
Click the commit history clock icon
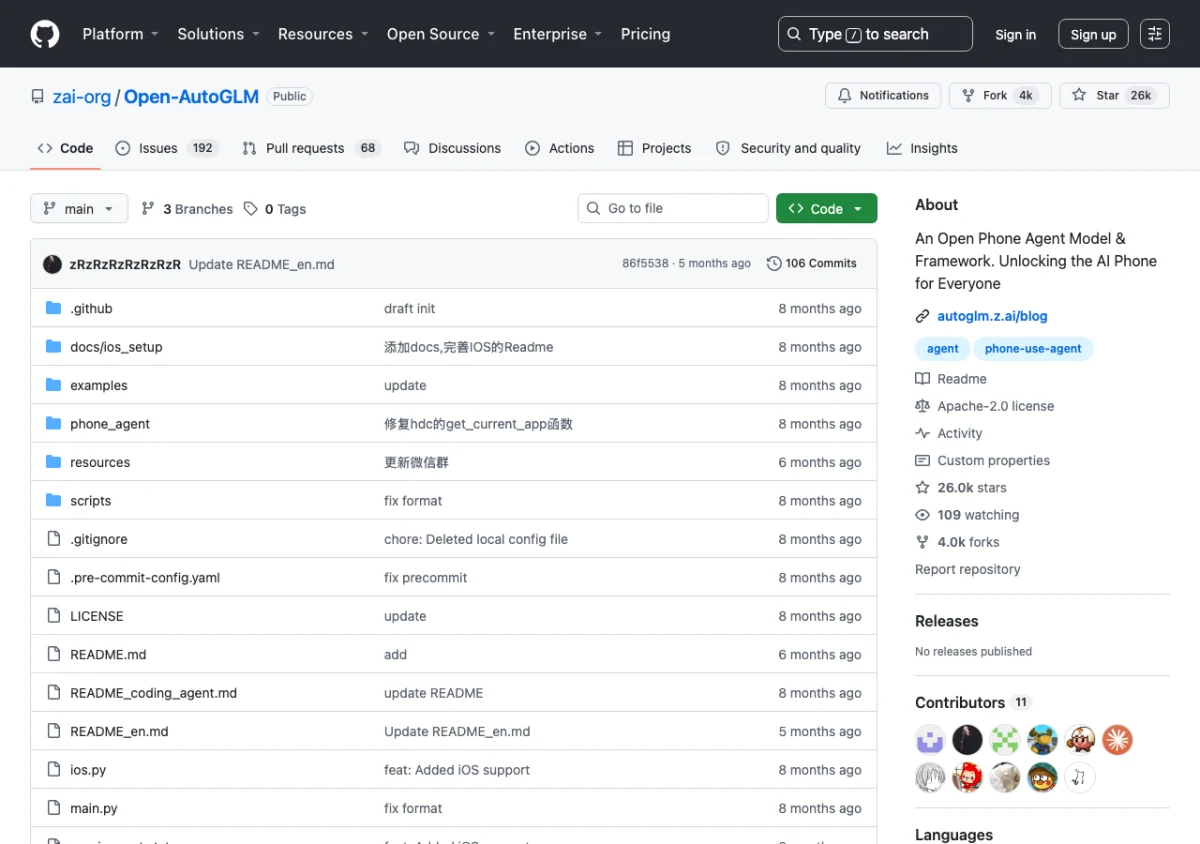pos(774,264)
